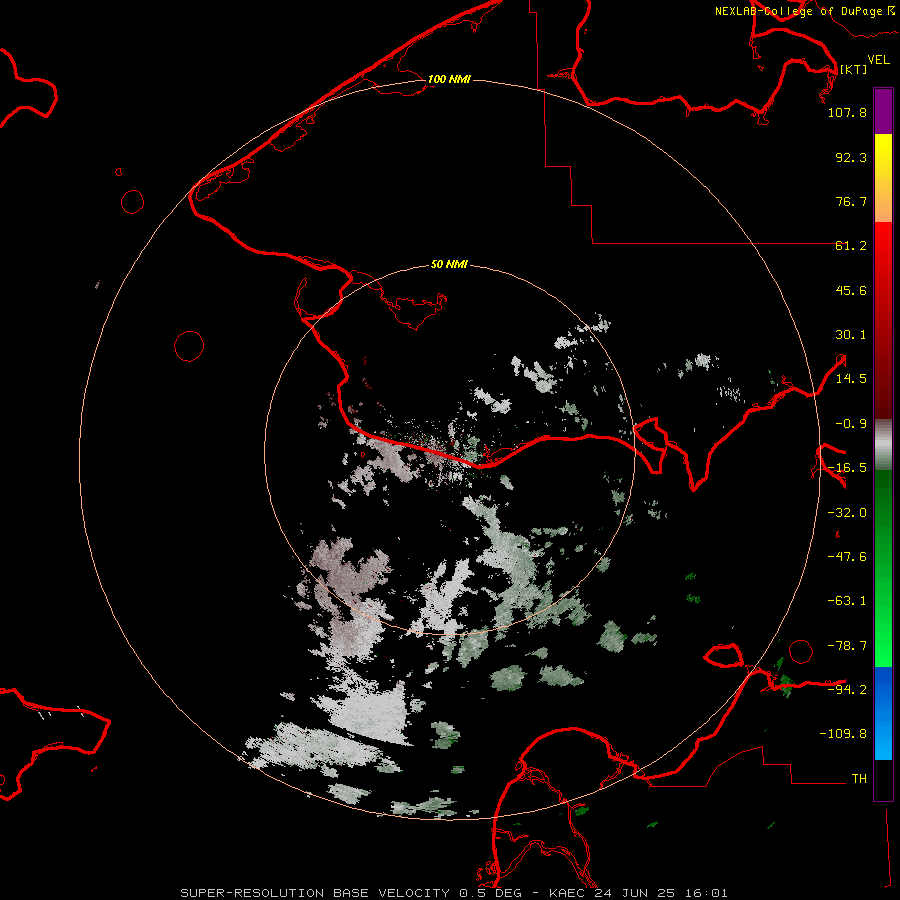The width and height of the screenshot is (900, 900).
Task: Pick the purple segment of velocity scale
Action: pyautogui.click(x=883, y=111)
